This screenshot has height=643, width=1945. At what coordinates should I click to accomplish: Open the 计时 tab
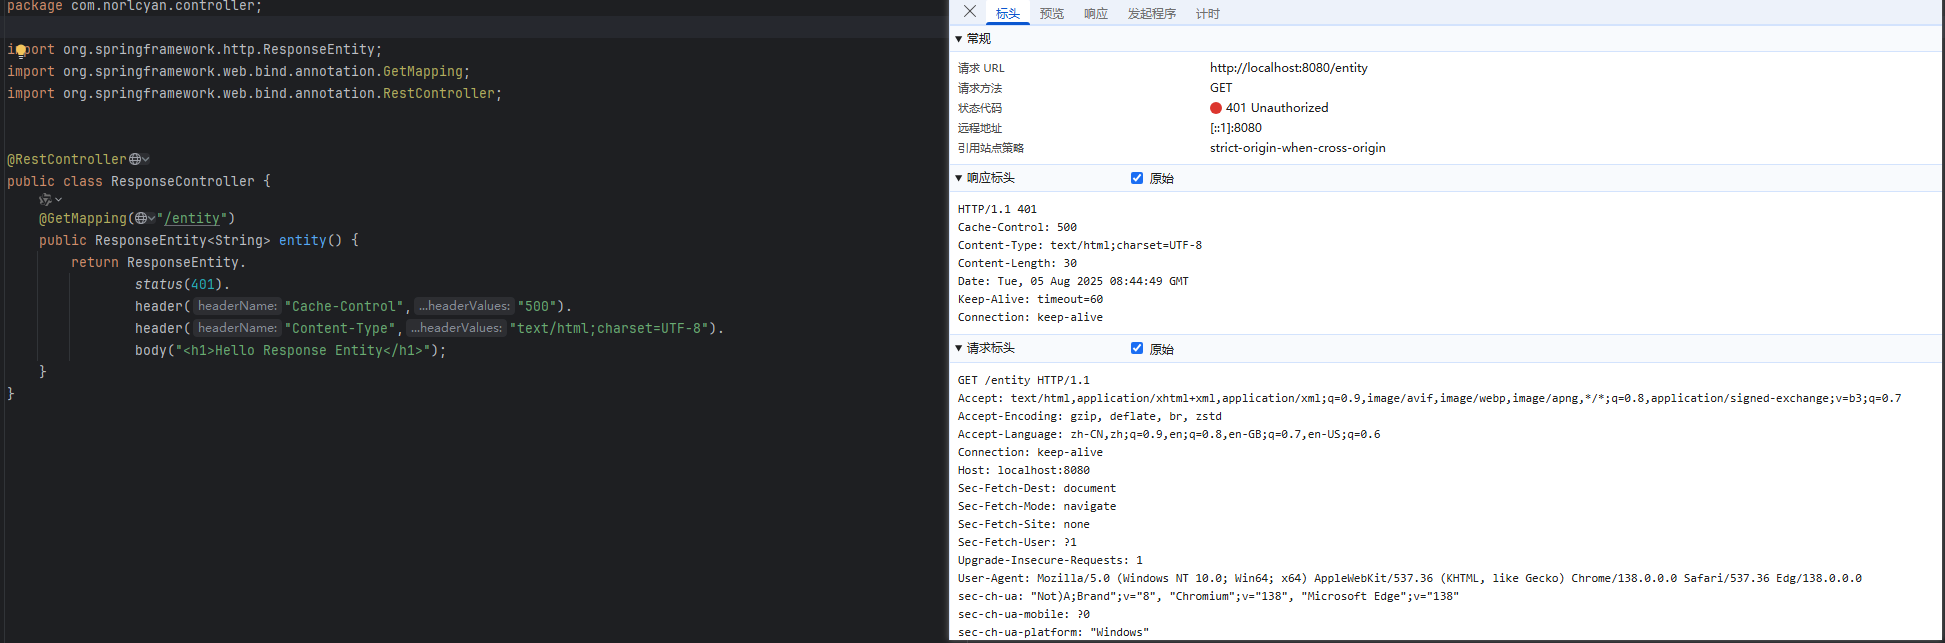pyautogui.click(x=1208, y=14)
